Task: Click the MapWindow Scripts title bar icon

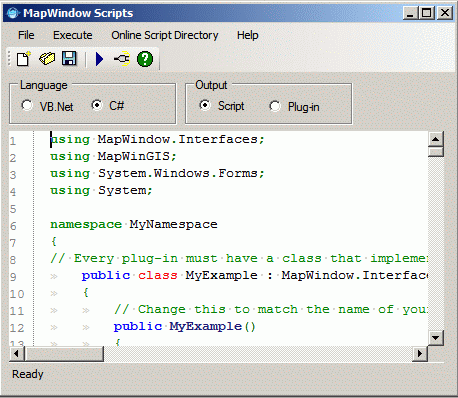Action: [13, 13]
